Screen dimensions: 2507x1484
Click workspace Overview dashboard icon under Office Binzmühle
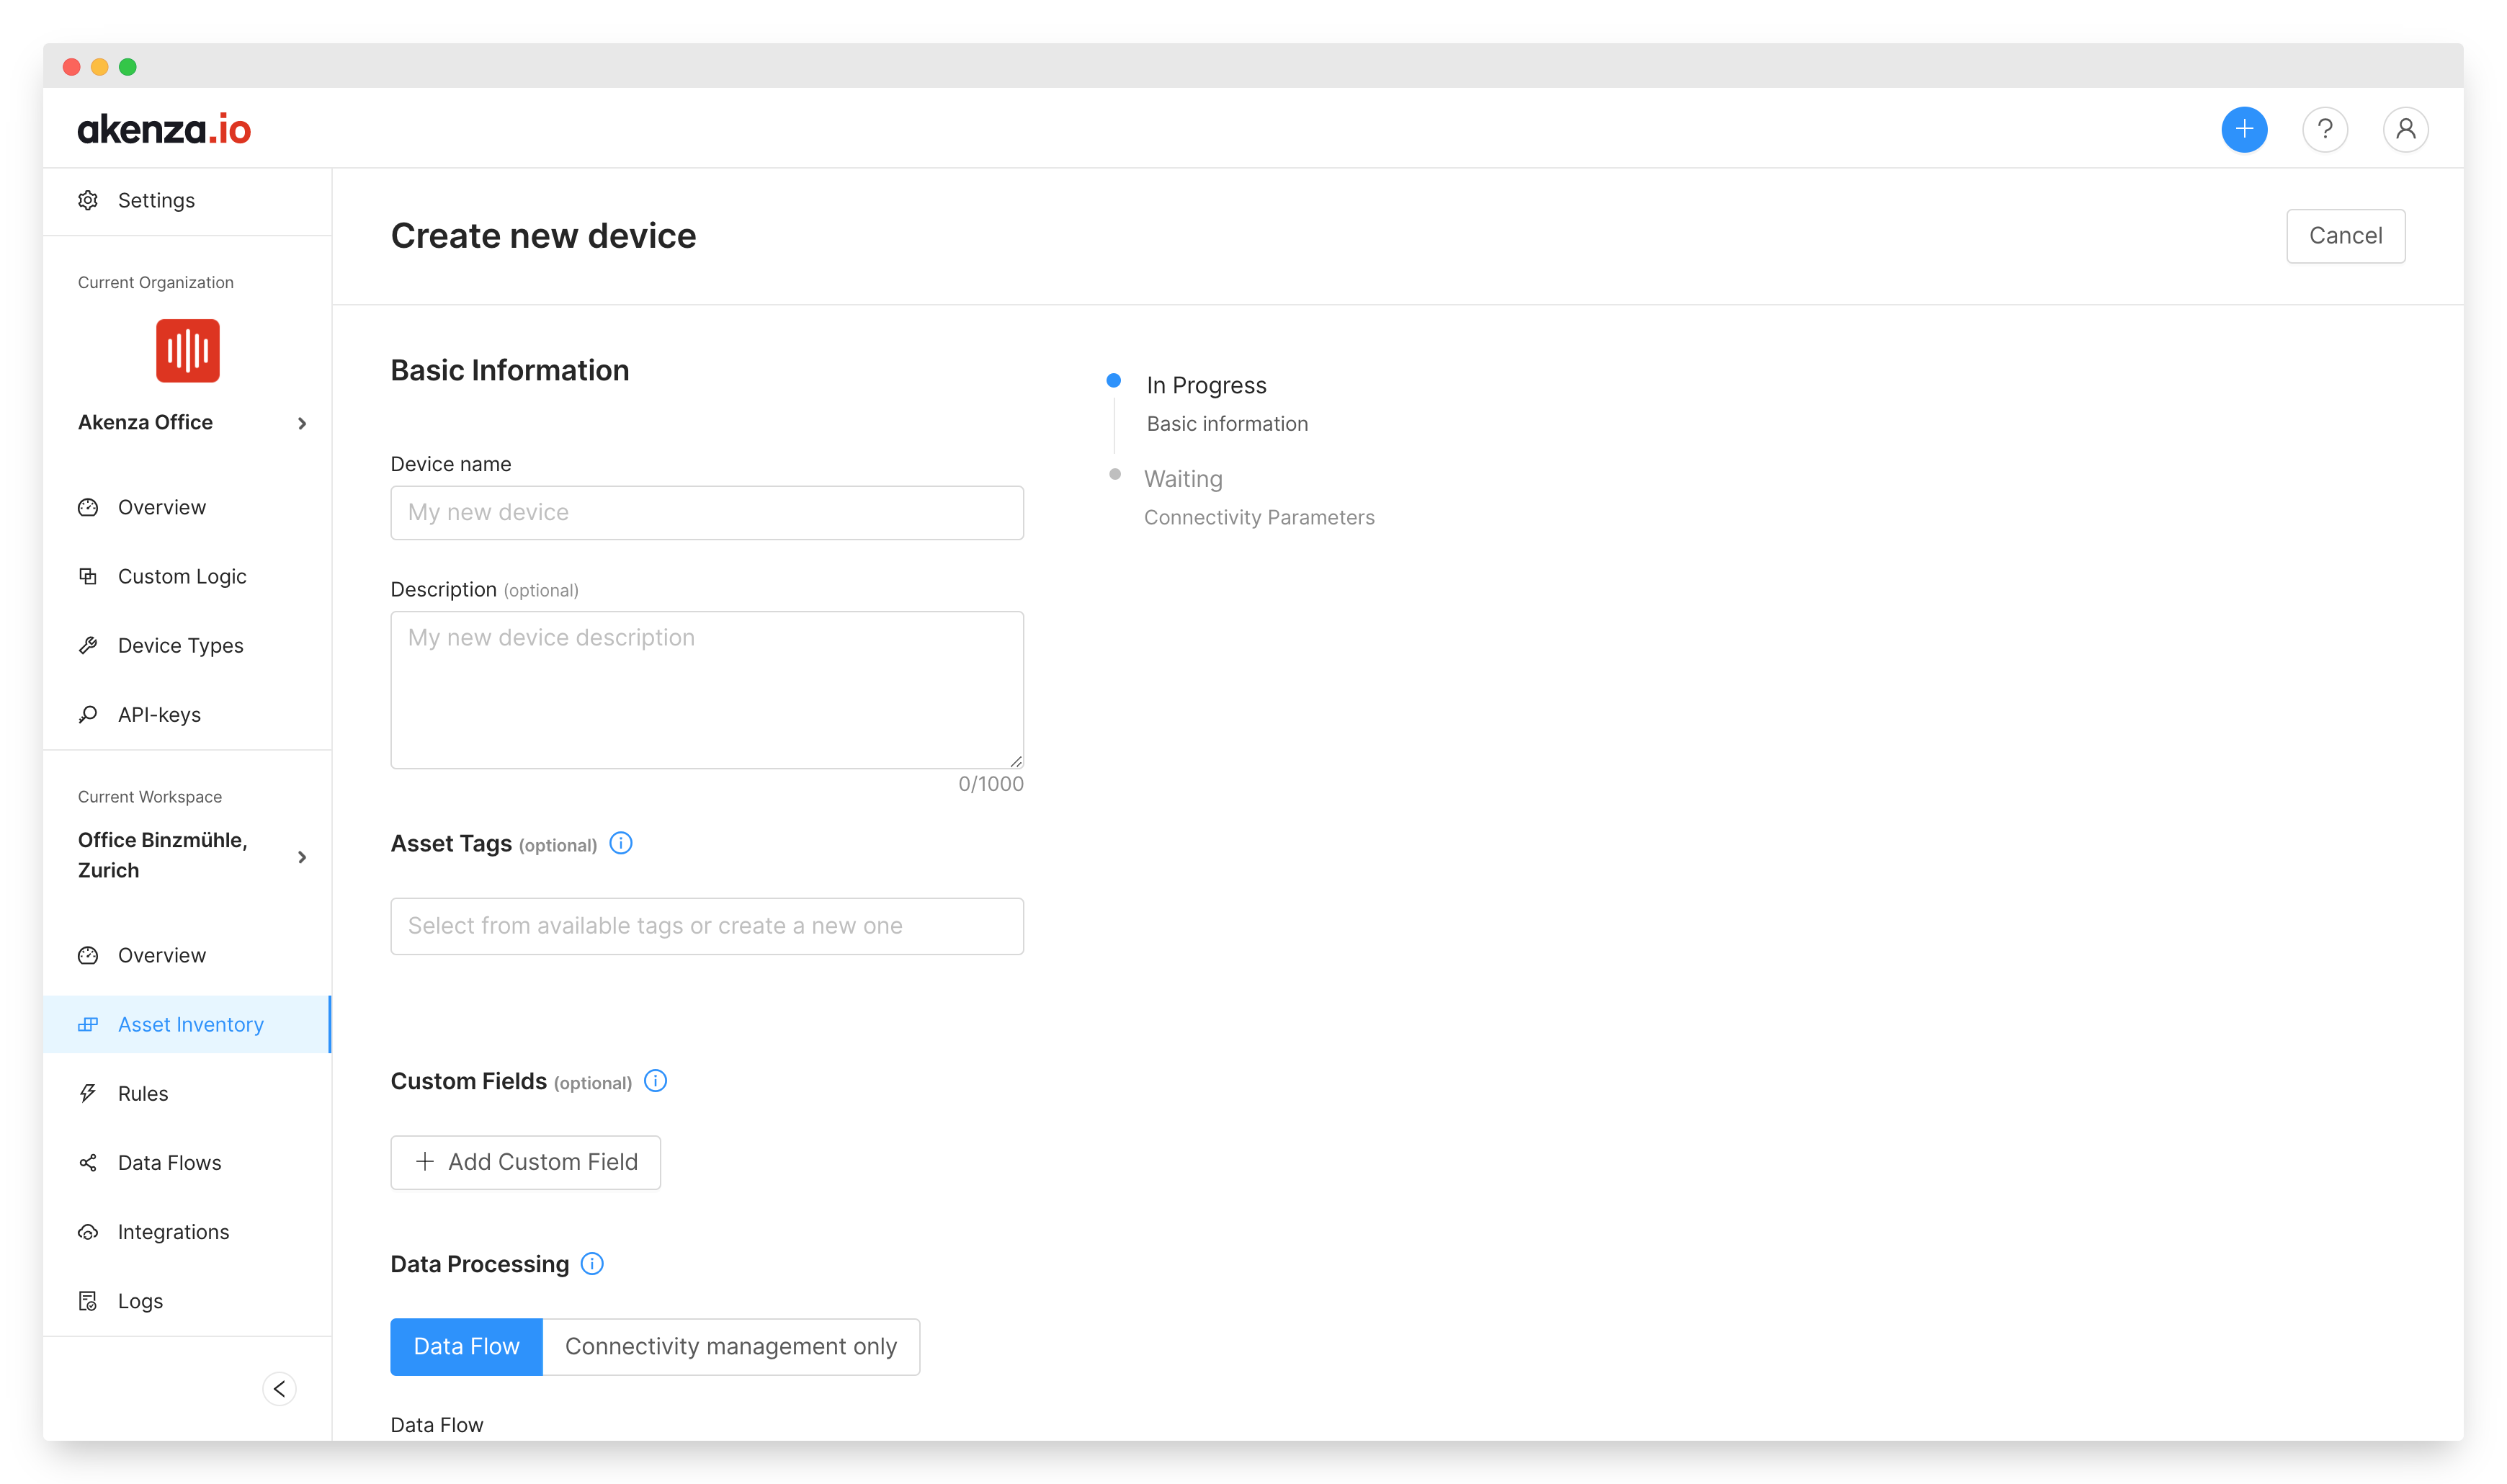pos(88,955)
